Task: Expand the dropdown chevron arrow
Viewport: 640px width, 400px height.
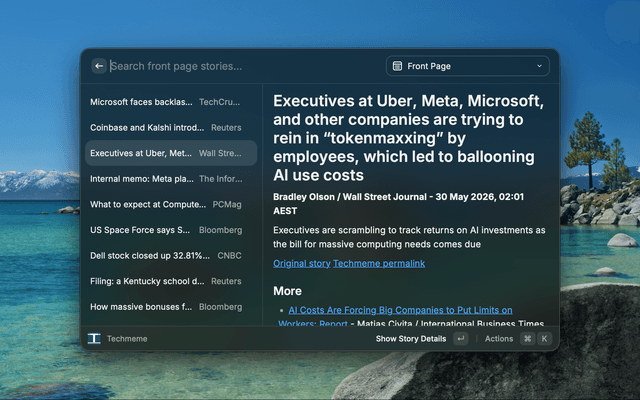Action: 539,66
